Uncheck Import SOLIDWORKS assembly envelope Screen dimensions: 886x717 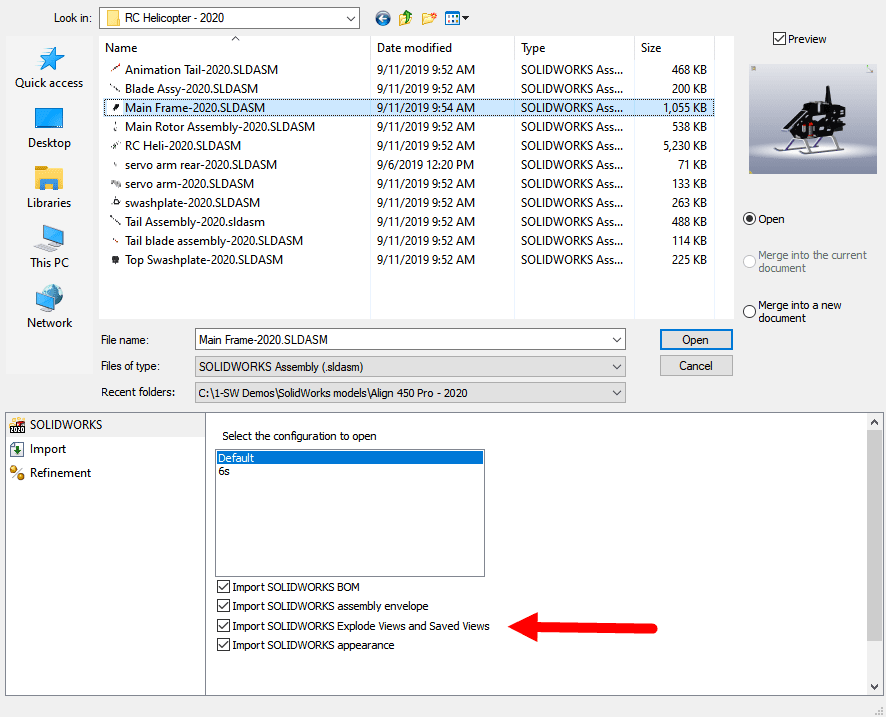[223, 606]
